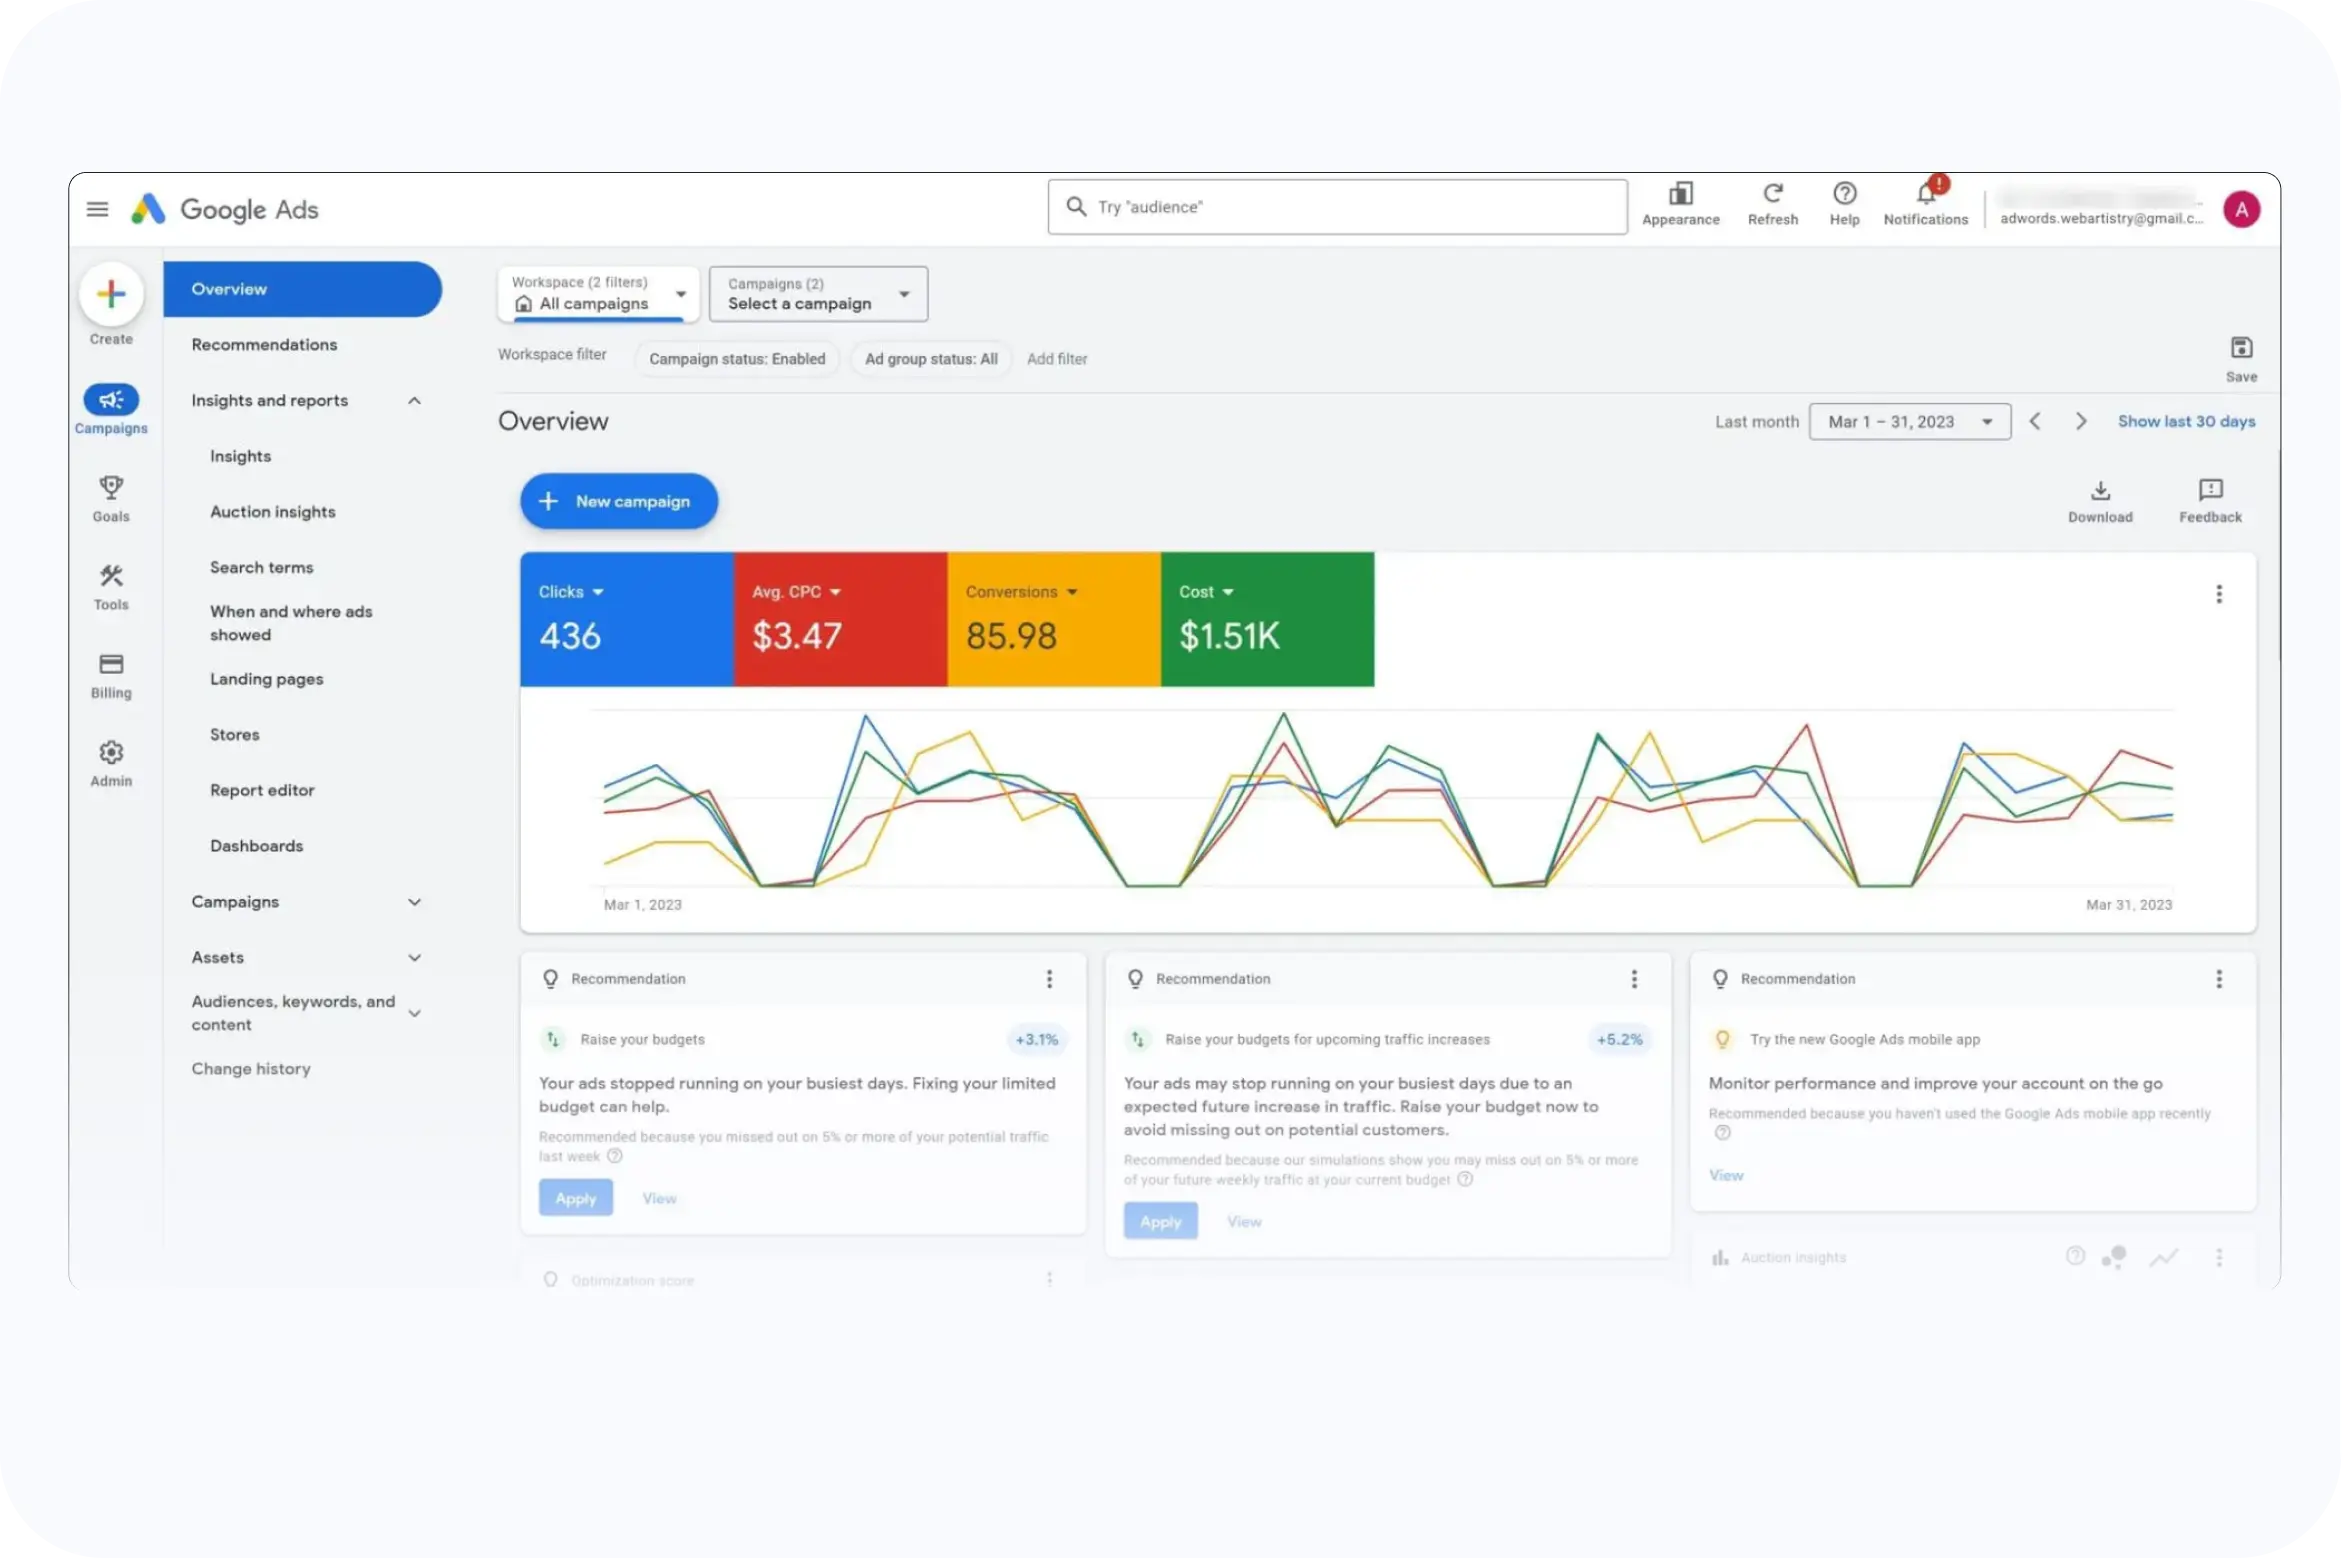Click the New campaign button
The height and width of the screenshot is (1558, 2342).
(618, 501)
